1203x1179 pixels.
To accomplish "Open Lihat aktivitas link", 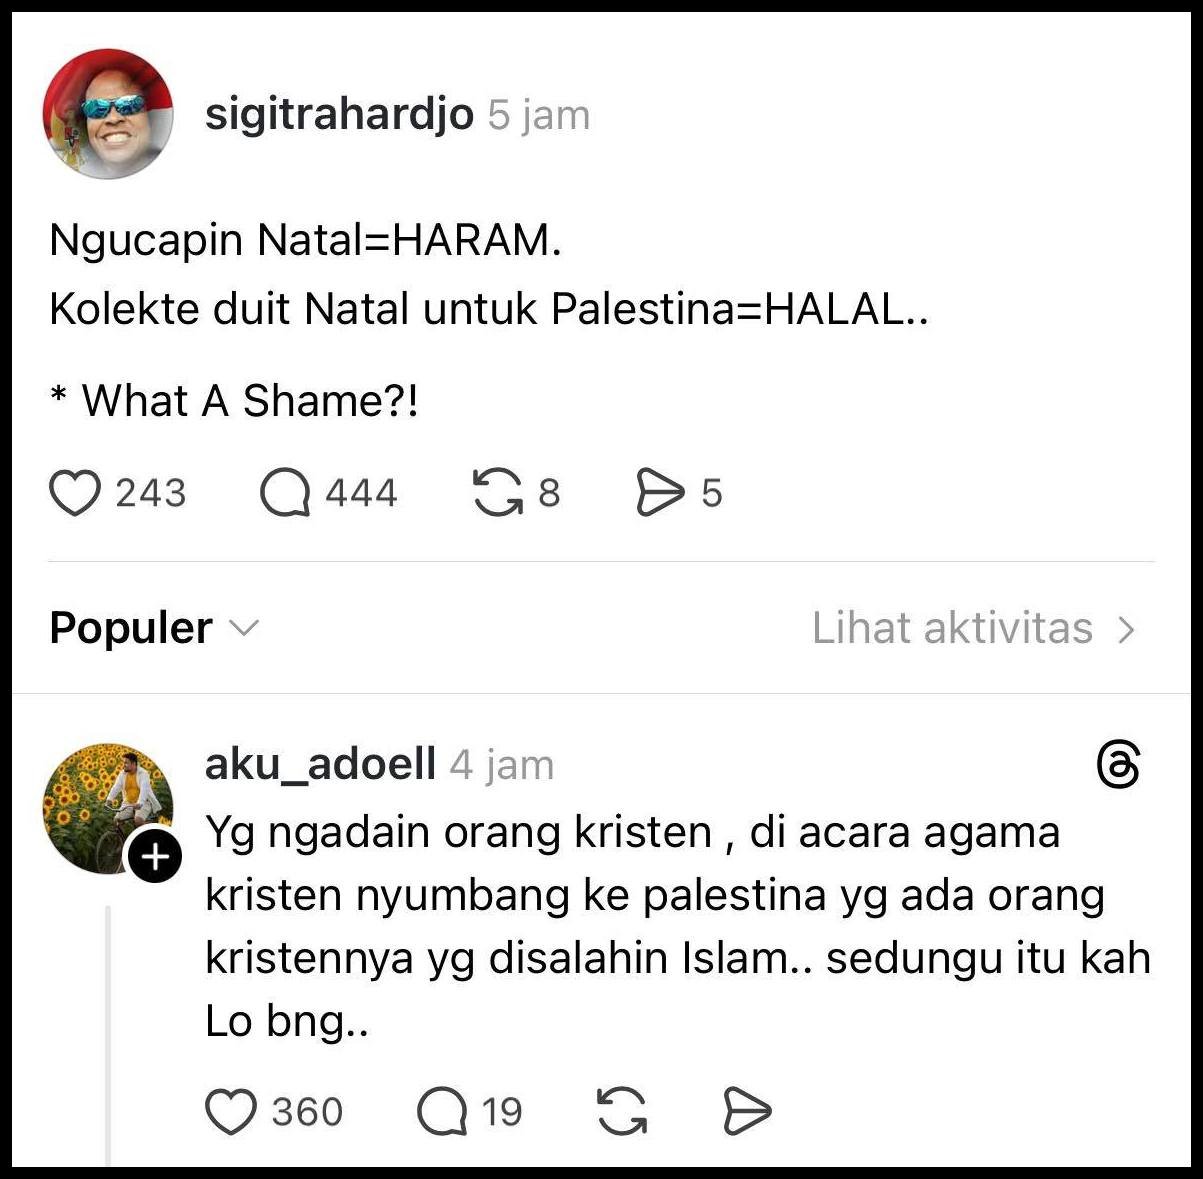I will [x=952, y=628].
